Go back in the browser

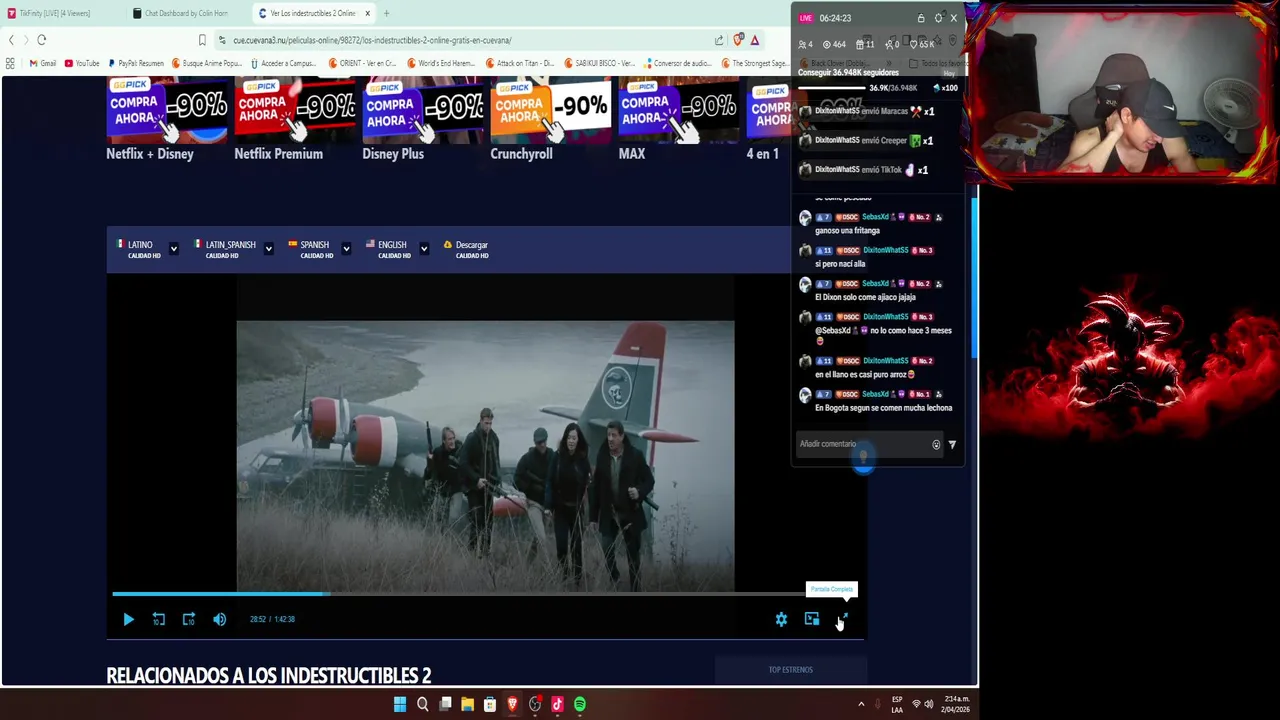pos(11,40)
